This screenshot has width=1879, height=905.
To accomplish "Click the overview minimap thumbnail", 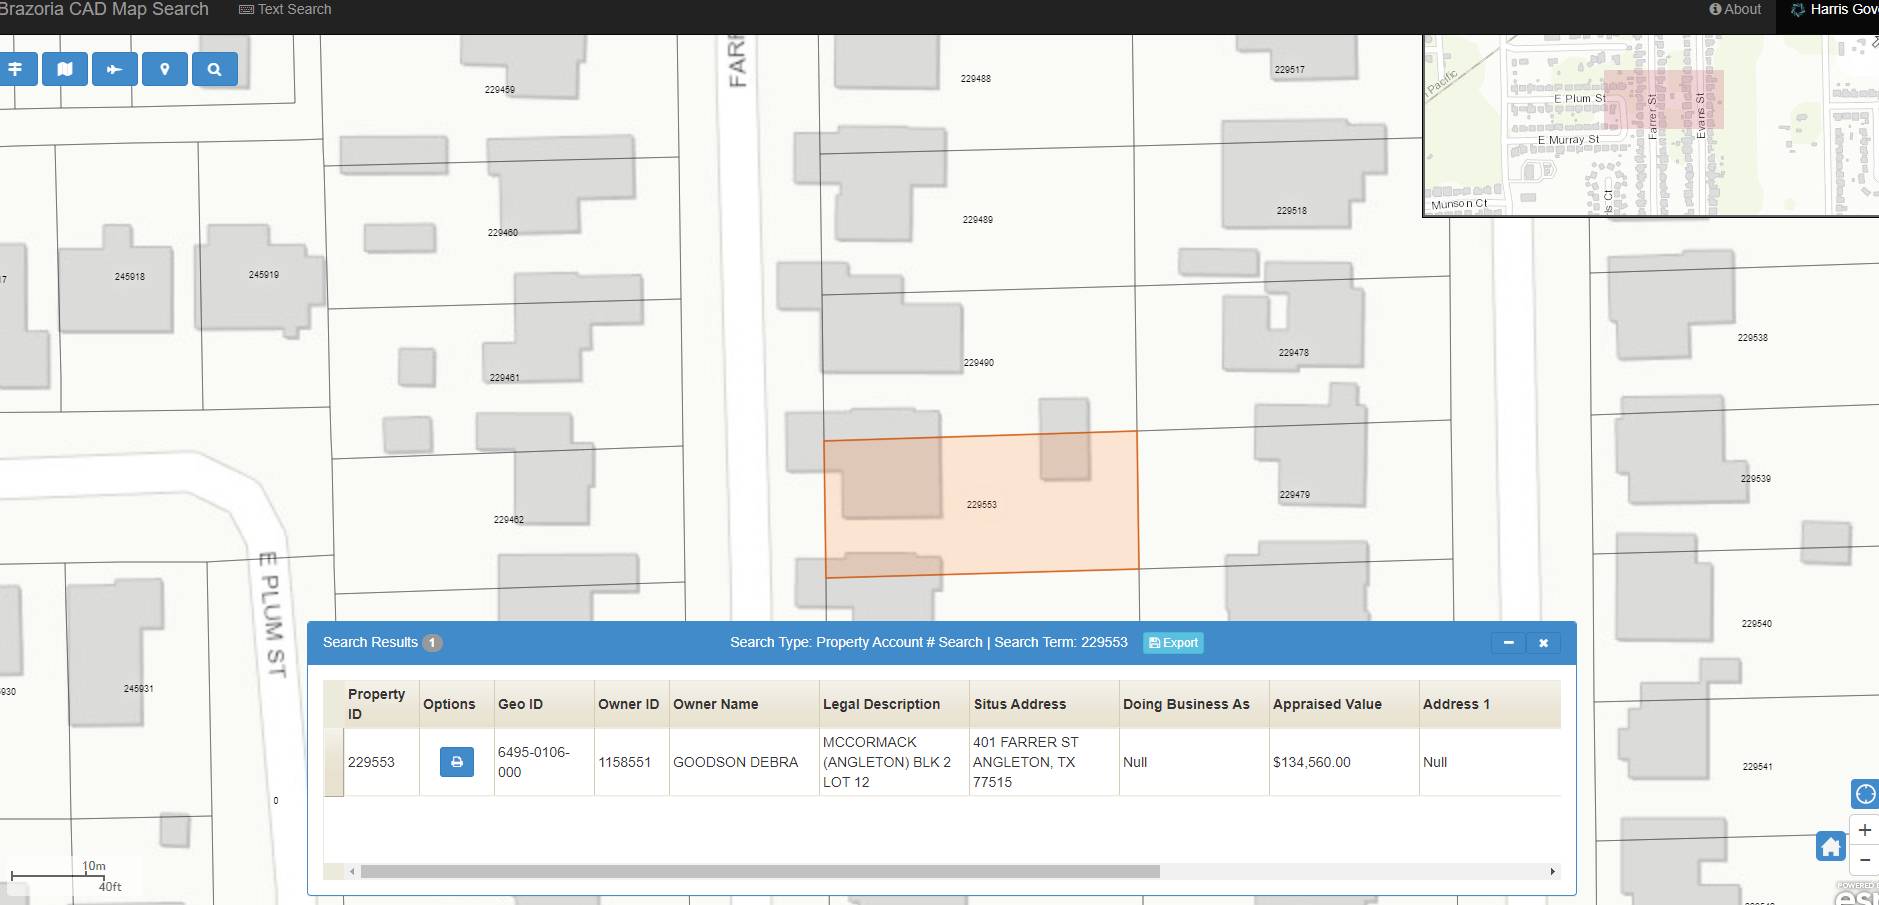I will pos(1650,125).
